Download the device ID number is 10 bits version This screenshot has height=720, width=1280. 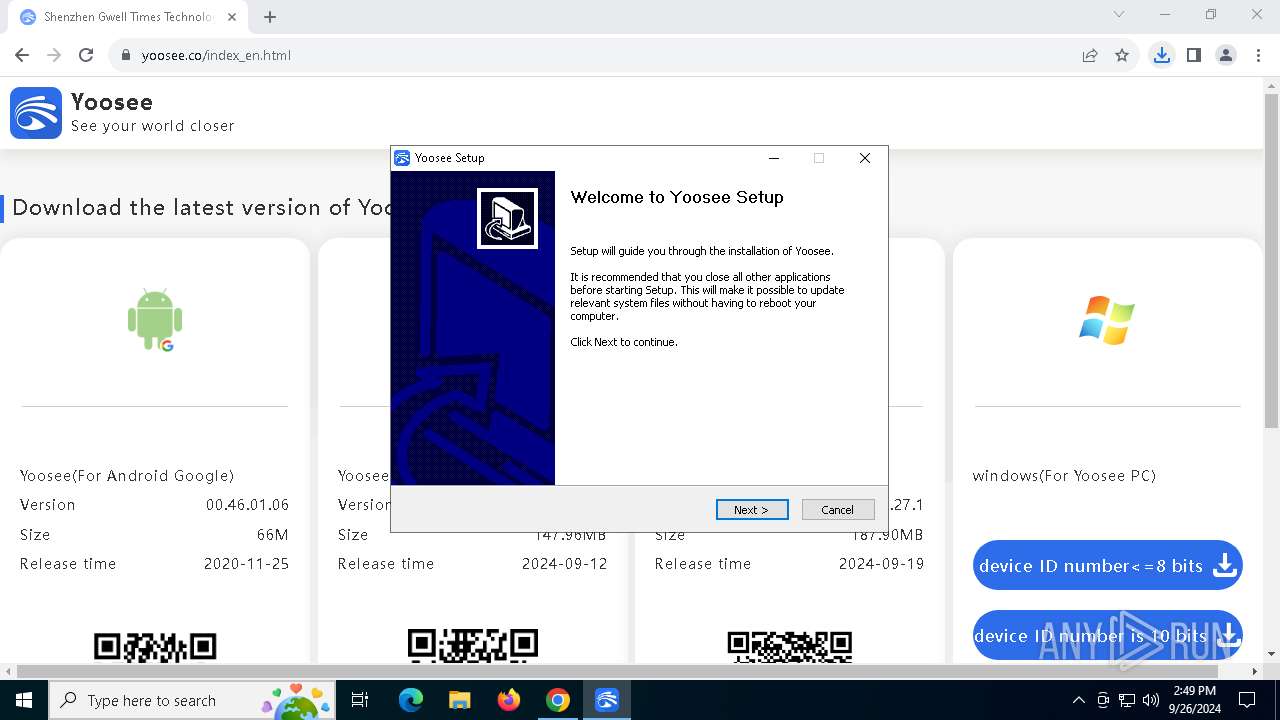coord(1108,636)
